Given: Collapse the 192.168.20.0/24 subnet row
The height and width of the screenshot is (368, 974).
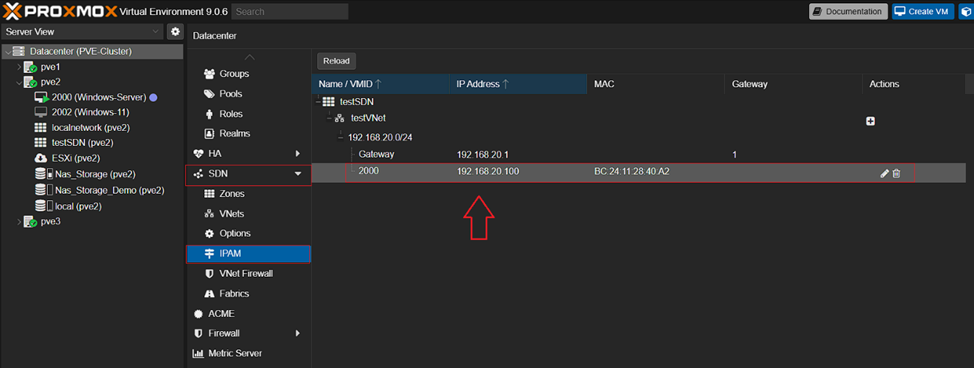Looking at the screenshot, I should coord(340,137).
